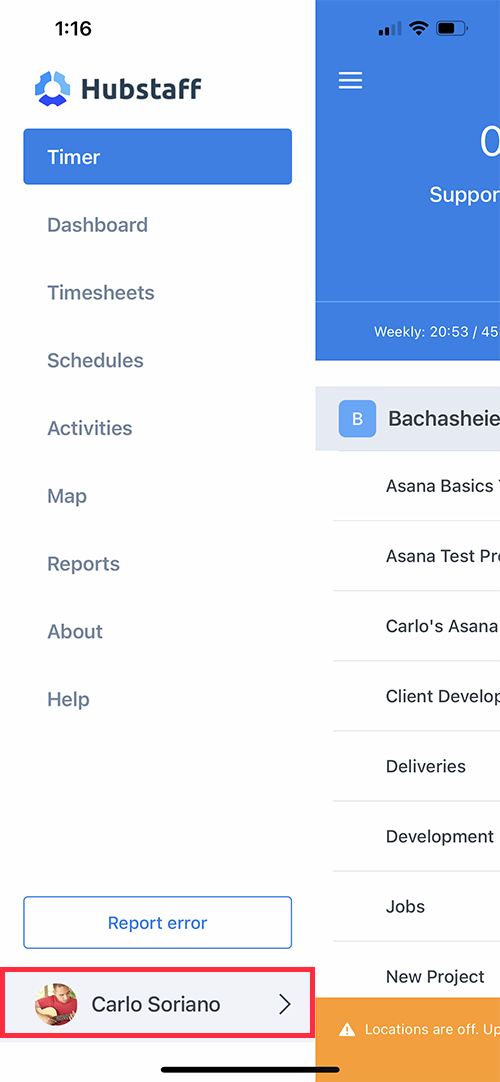Screen dimensions: 500x1082
Task: Open the Dashboard menu item
Action: (x=97, y=225)
